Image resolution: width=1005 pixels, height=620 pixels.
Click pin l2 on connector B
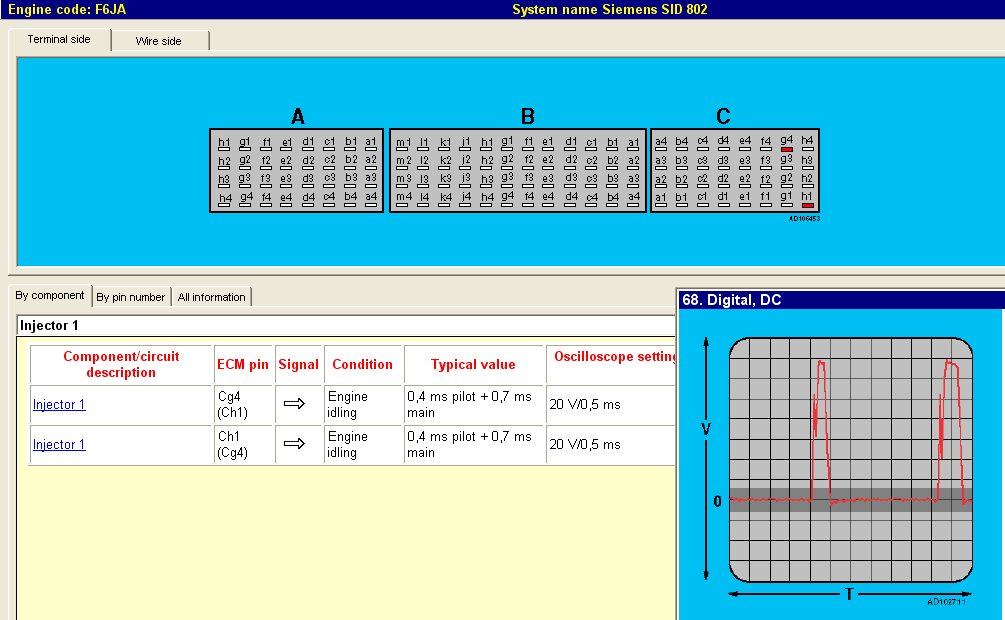(x=424, y=163)
